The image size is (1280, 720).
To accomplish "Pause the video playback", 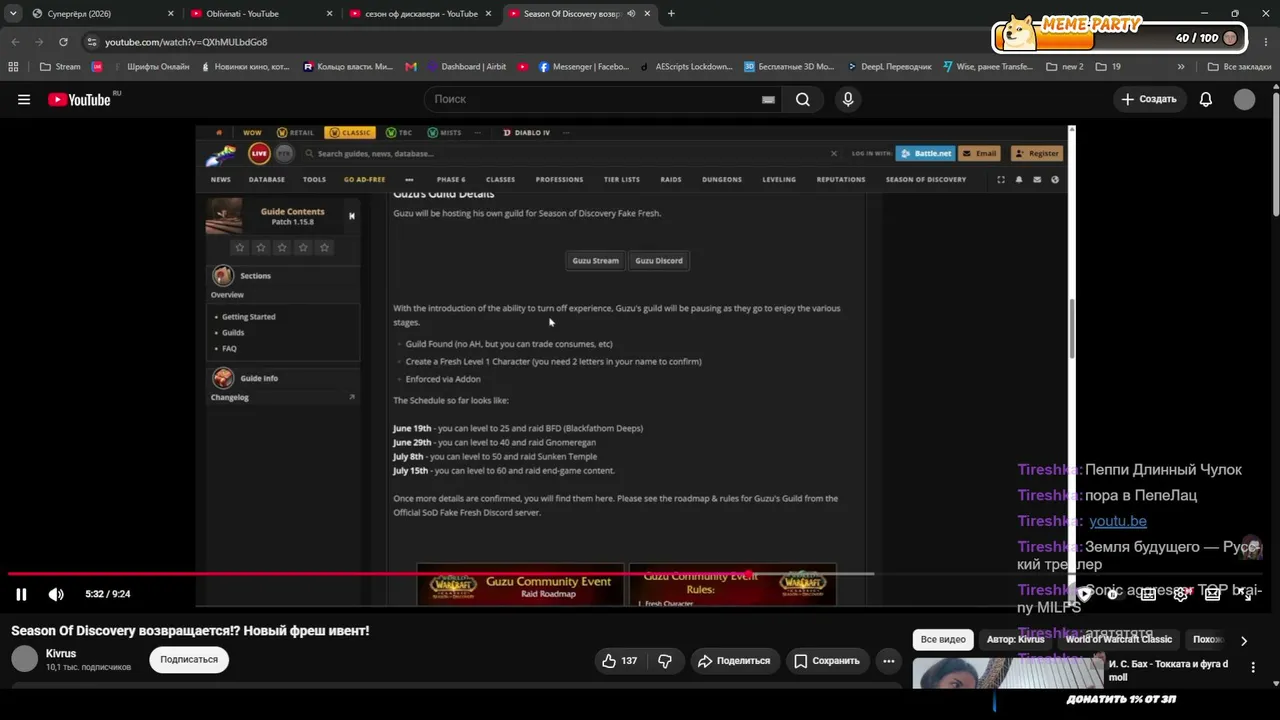I will tap(21, 594).
